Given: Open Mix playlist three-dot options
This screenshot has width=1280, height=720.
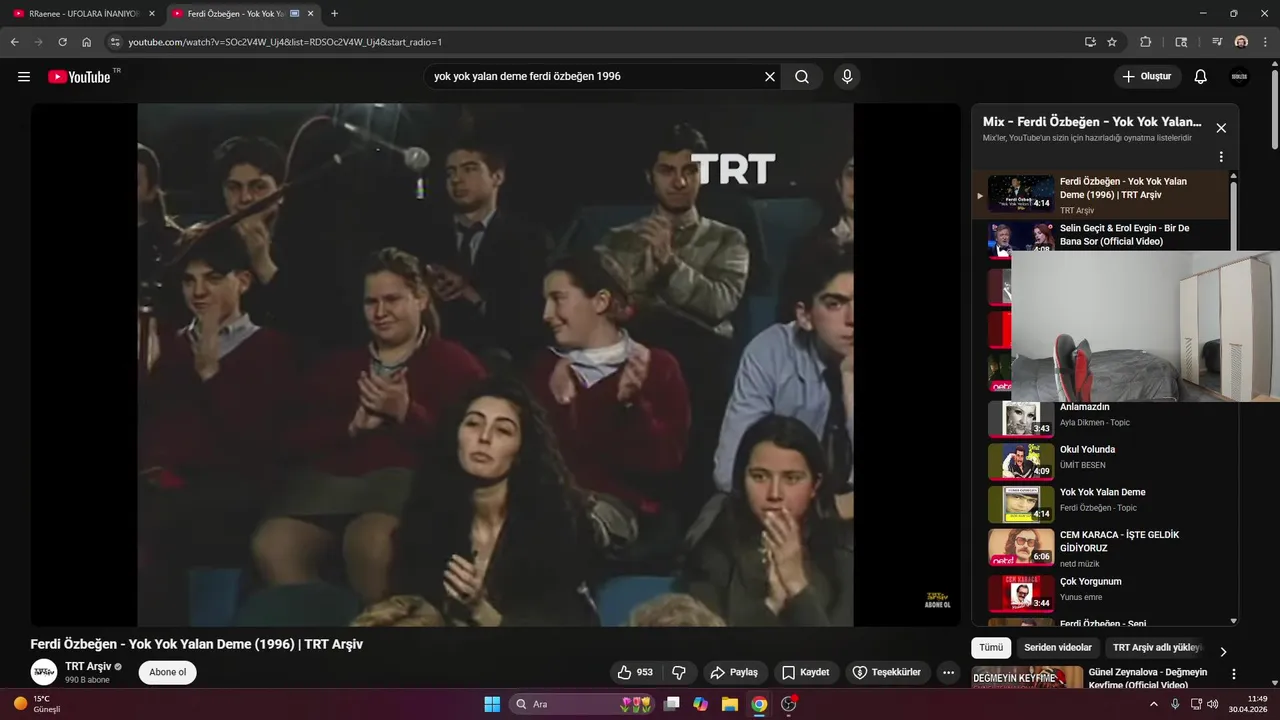Looking at the screenshot, I should [x=1221, y=157].
